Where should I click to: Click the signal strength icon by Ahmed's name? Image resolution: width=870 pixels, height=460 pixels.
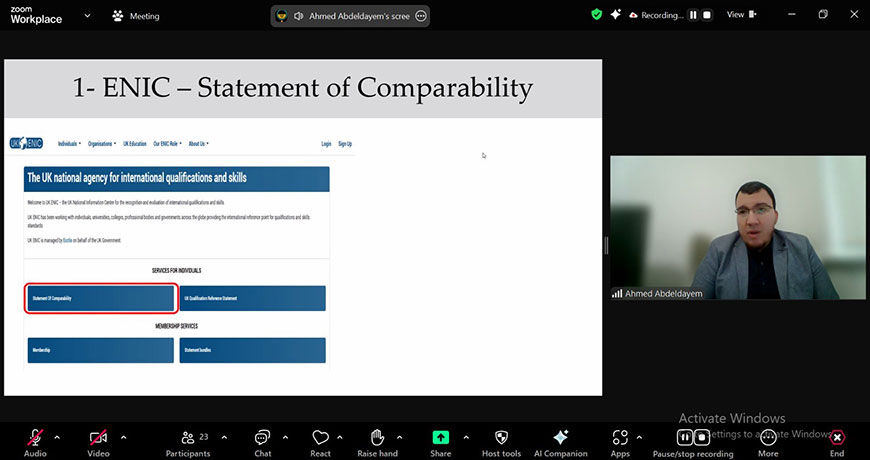[x=617, y=294]
